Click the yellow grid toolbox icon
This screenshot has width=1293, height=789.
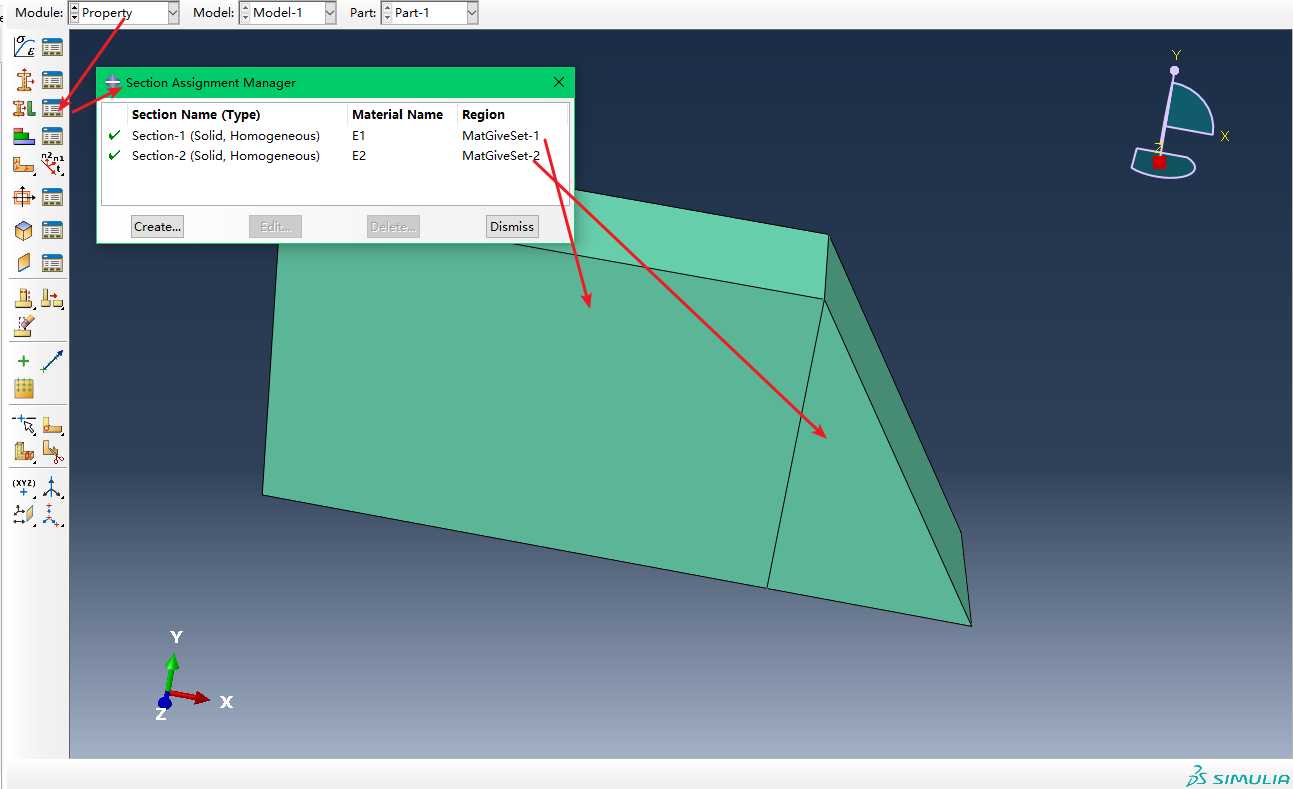point(24,388)
